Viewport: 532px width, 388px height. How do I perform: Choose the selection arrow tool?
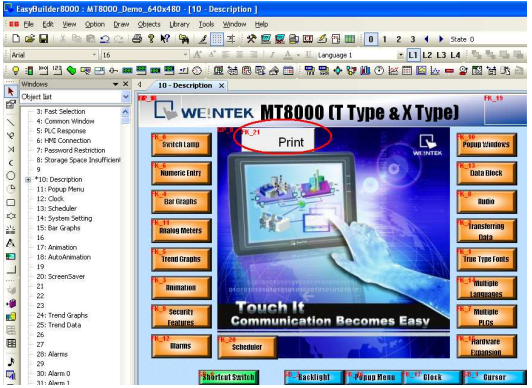tap(11, 92)
